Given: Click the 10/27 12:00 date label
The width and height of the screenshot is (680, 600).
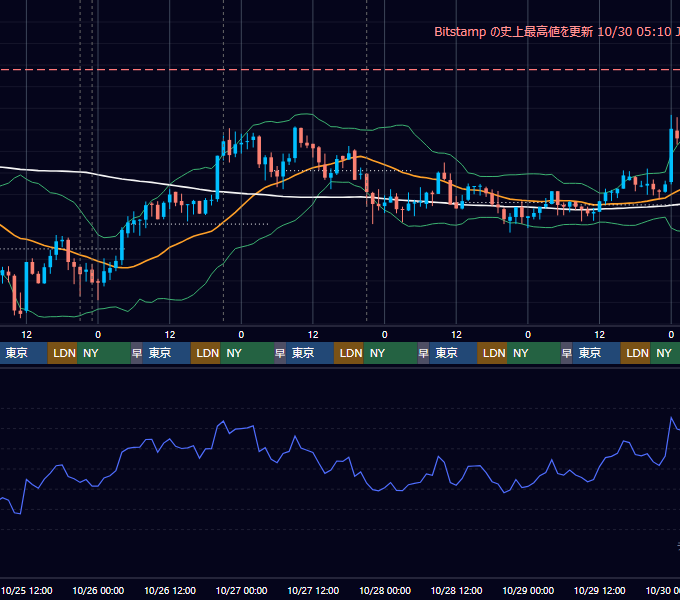Looking at the screenshot, I should coord(313,590).
